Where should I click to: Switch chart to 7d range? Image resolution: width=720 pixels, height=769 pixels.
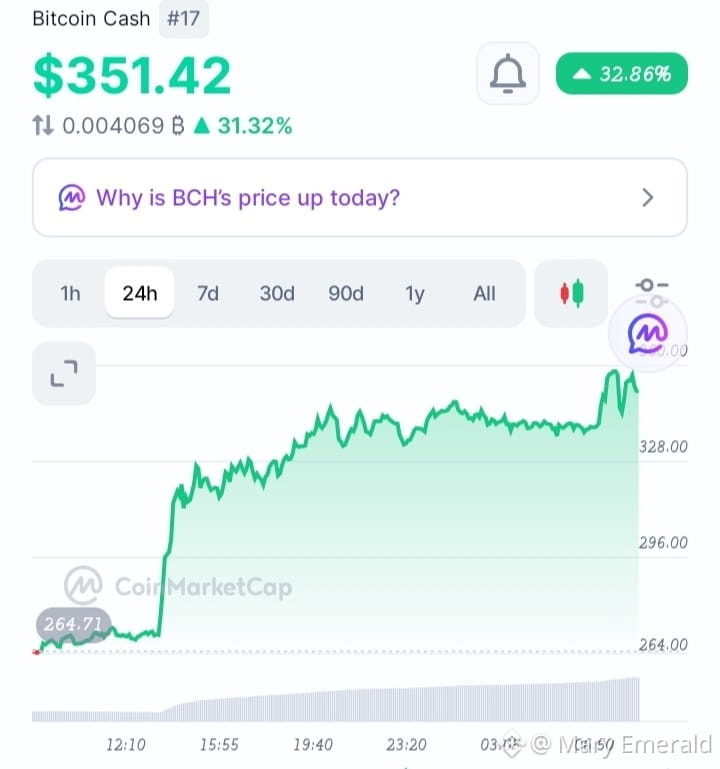tap(208, 293)
